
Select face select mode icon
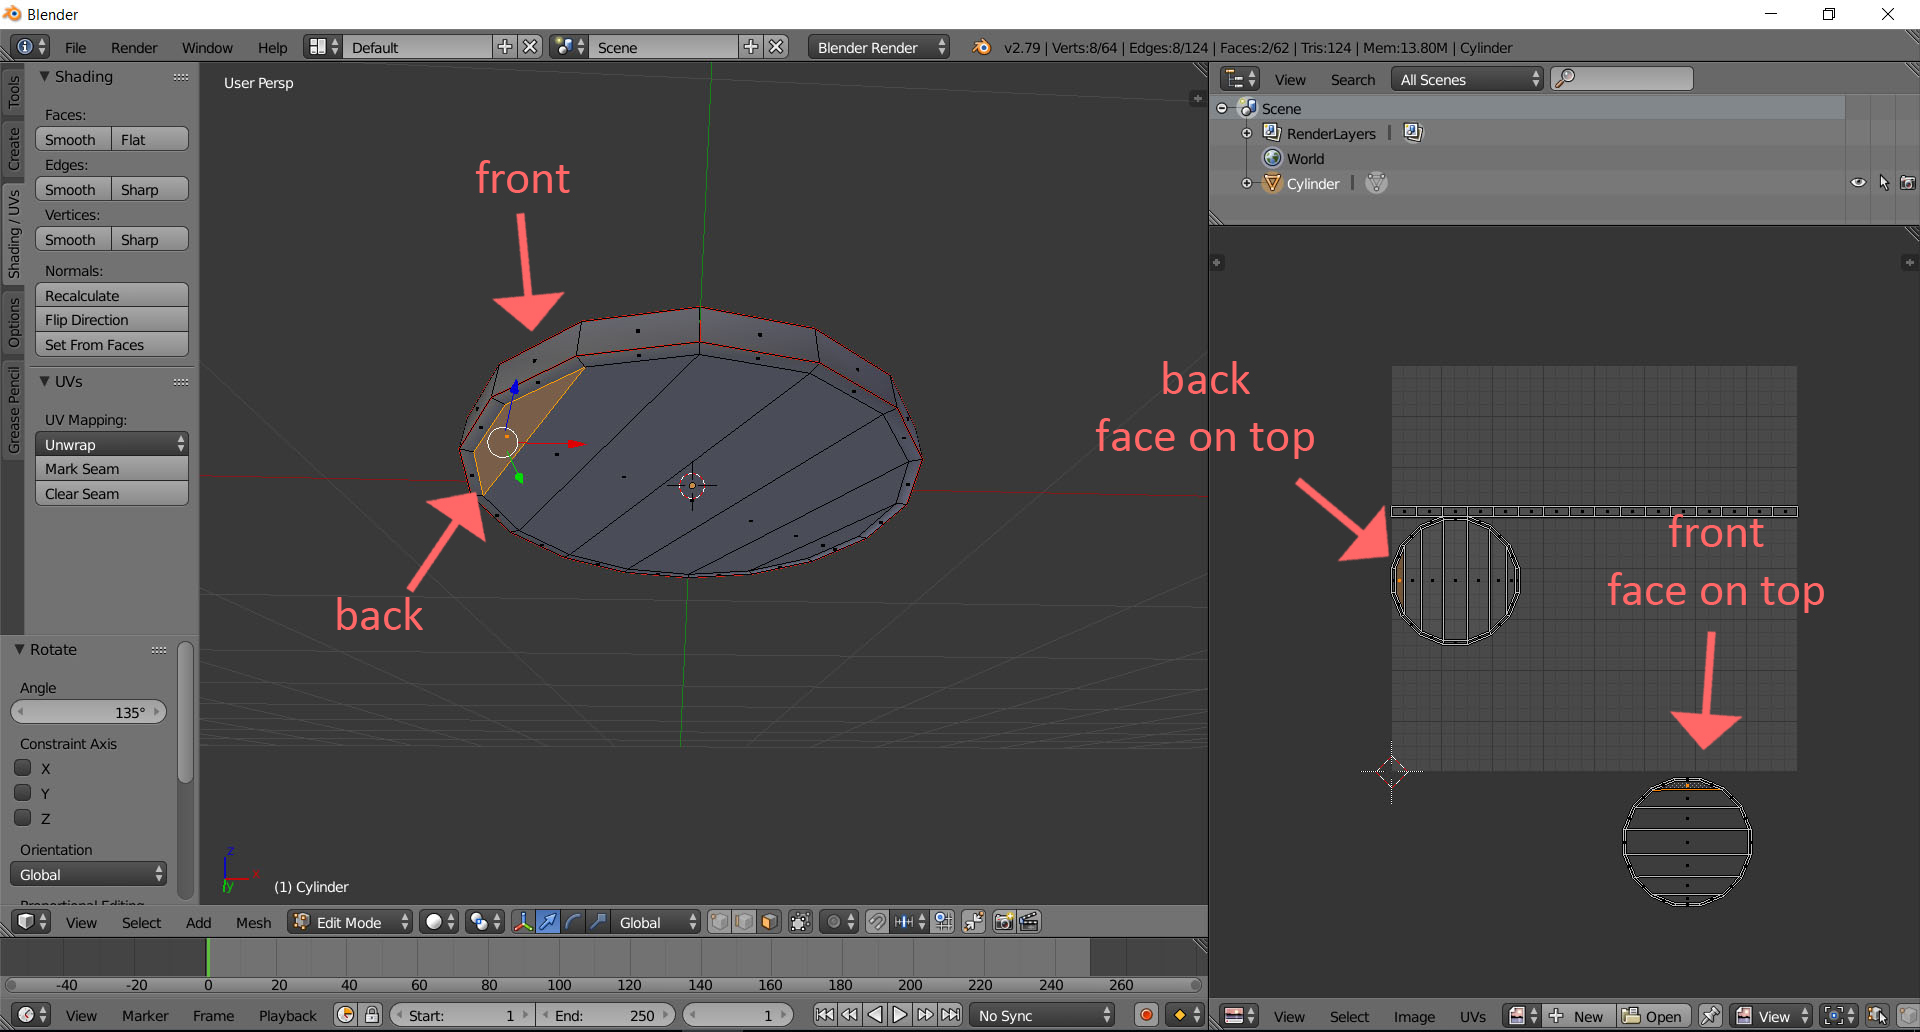coord(769,922)
